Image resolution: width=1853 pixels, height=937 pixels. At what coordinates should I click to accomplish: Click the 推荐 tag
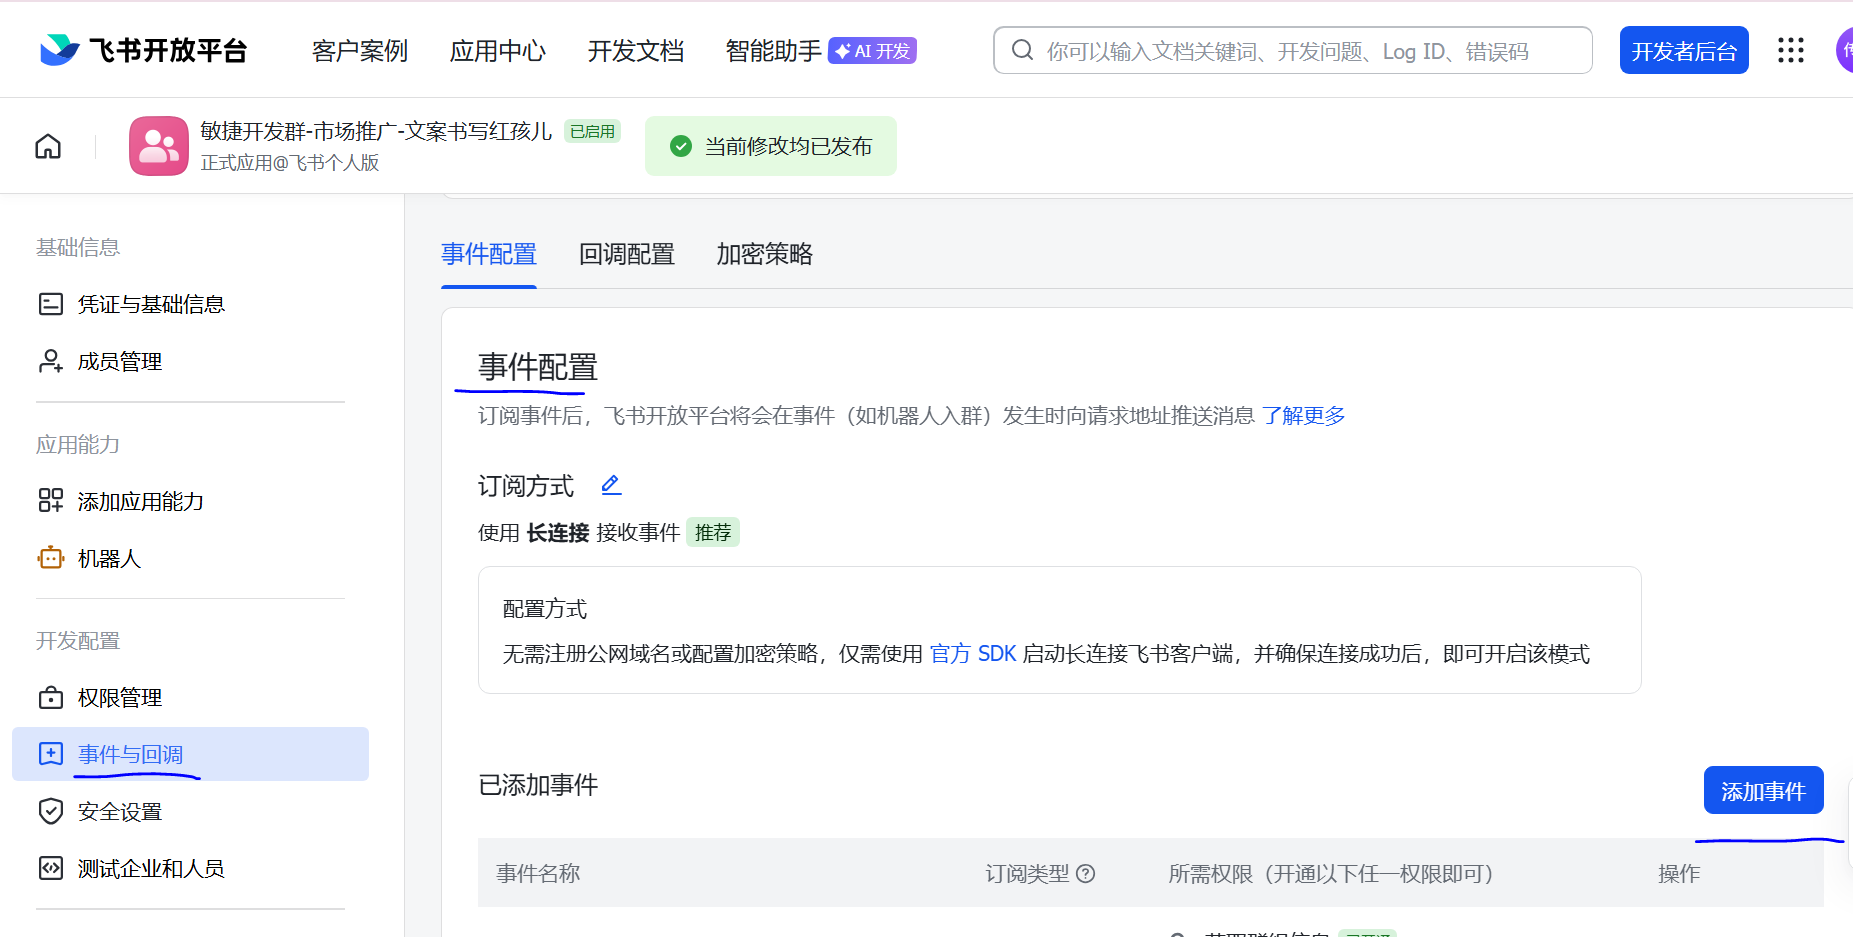click(x=713, y=532)
